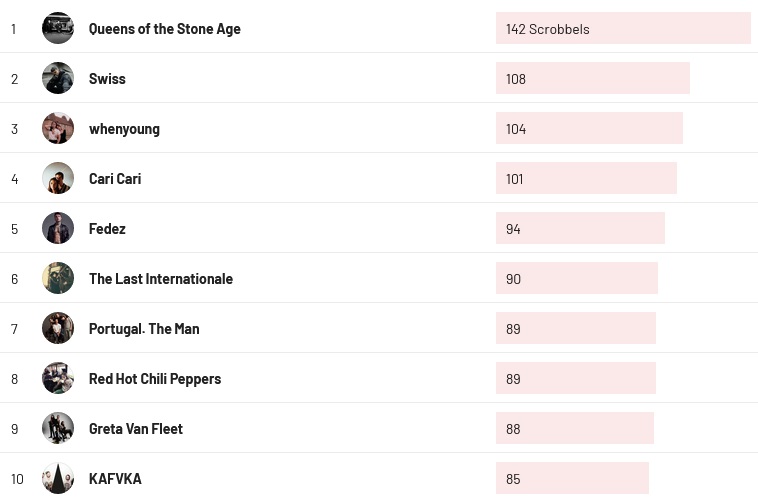Viewport: 758px width, 501px height.
Task: Open the KAFVKA artist link
Action: point(115,479)
